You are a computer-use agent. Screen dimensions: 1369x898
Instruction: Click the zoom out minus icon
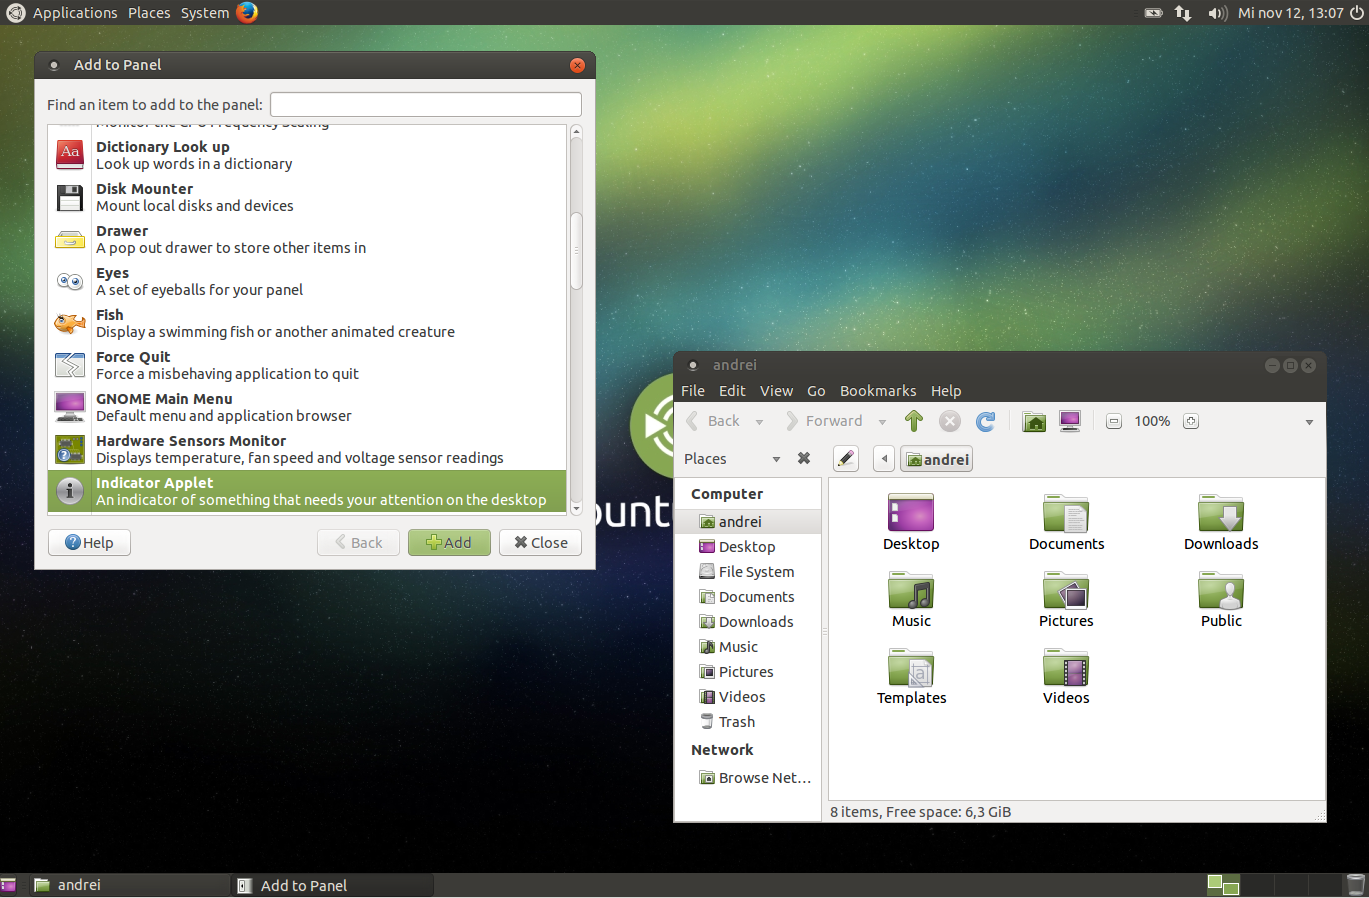coord(1114,421)
